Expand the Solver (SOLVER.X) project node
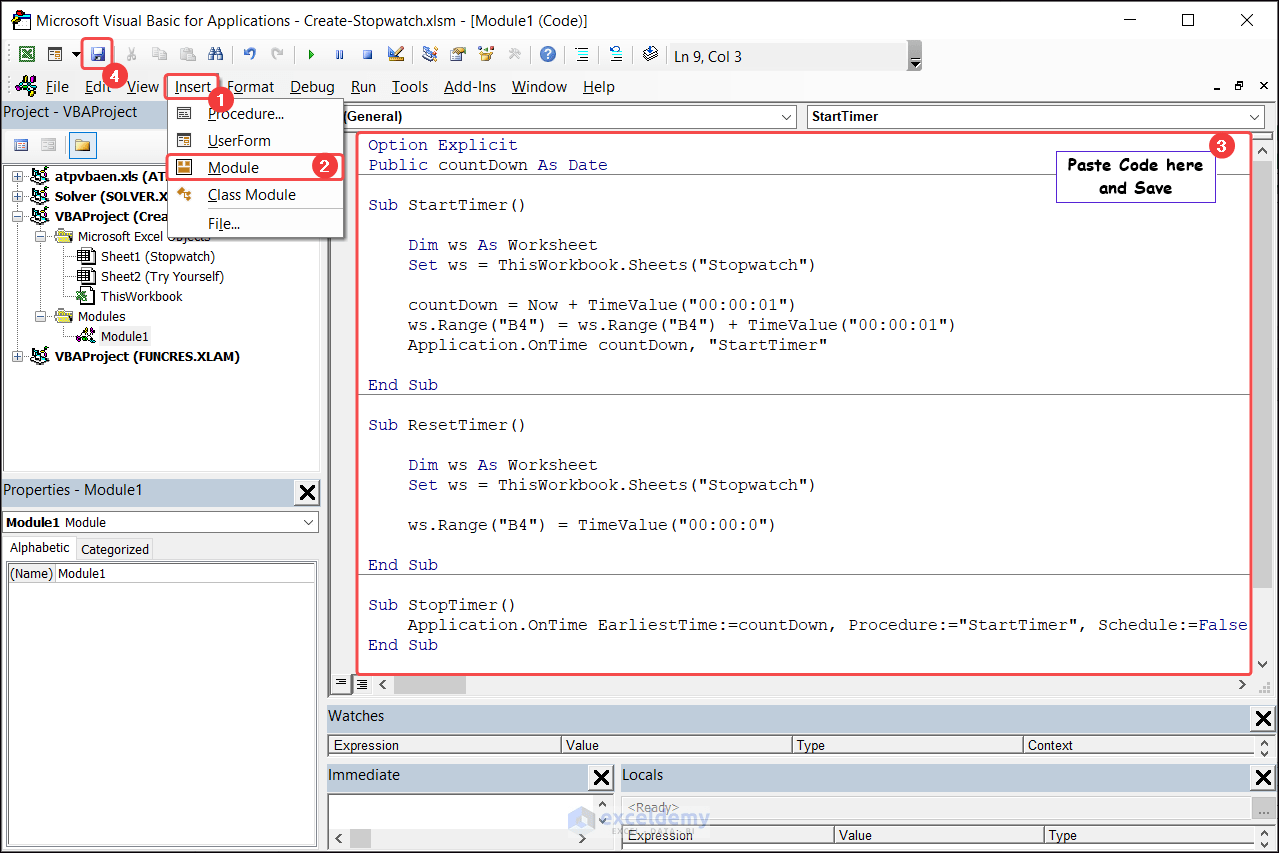Screen dimensions: 1279x853 tap(17, 196)
